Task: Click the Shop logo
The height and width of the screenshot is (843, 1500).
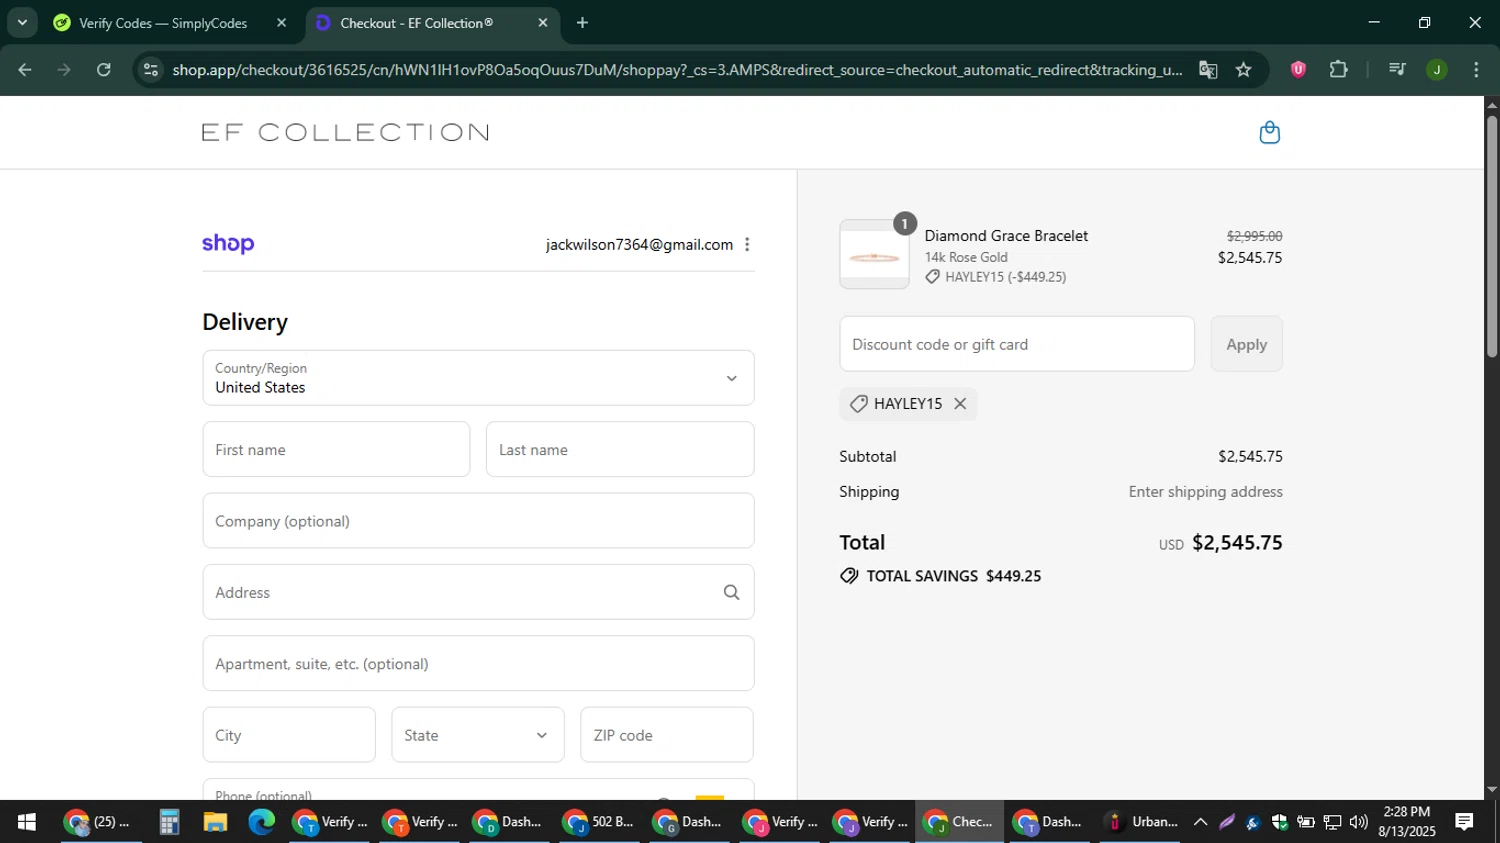Action: point(228,244)
